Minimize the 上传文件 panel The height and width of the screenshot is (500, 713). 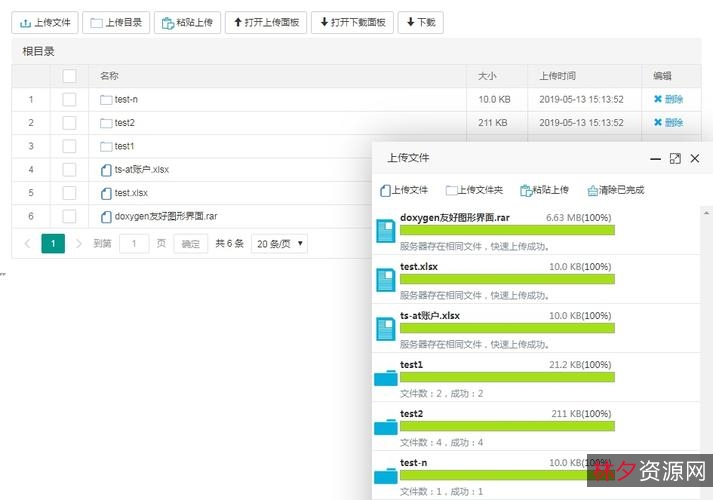coord(655,159)
